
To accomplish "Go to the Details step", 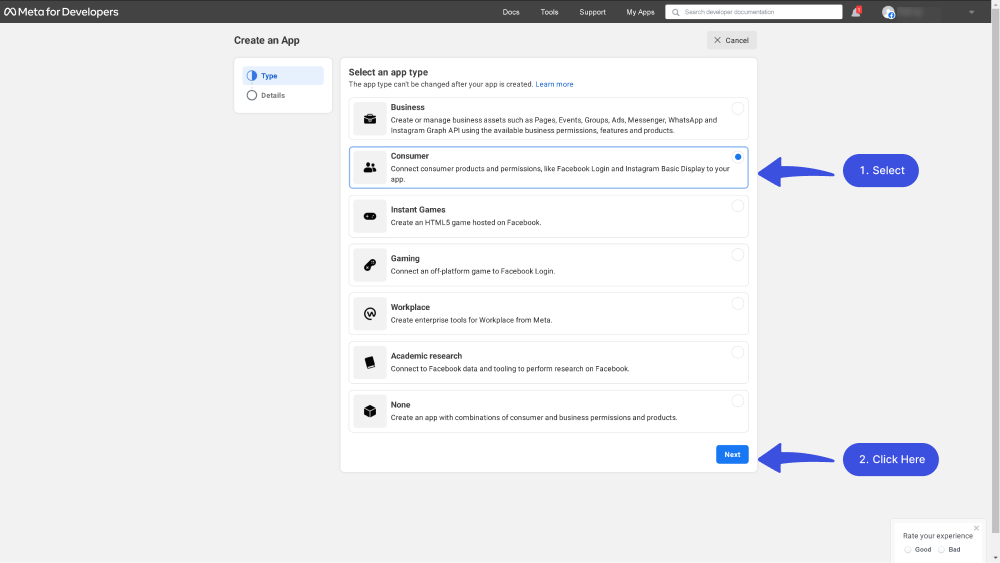I will click(283, 95).
